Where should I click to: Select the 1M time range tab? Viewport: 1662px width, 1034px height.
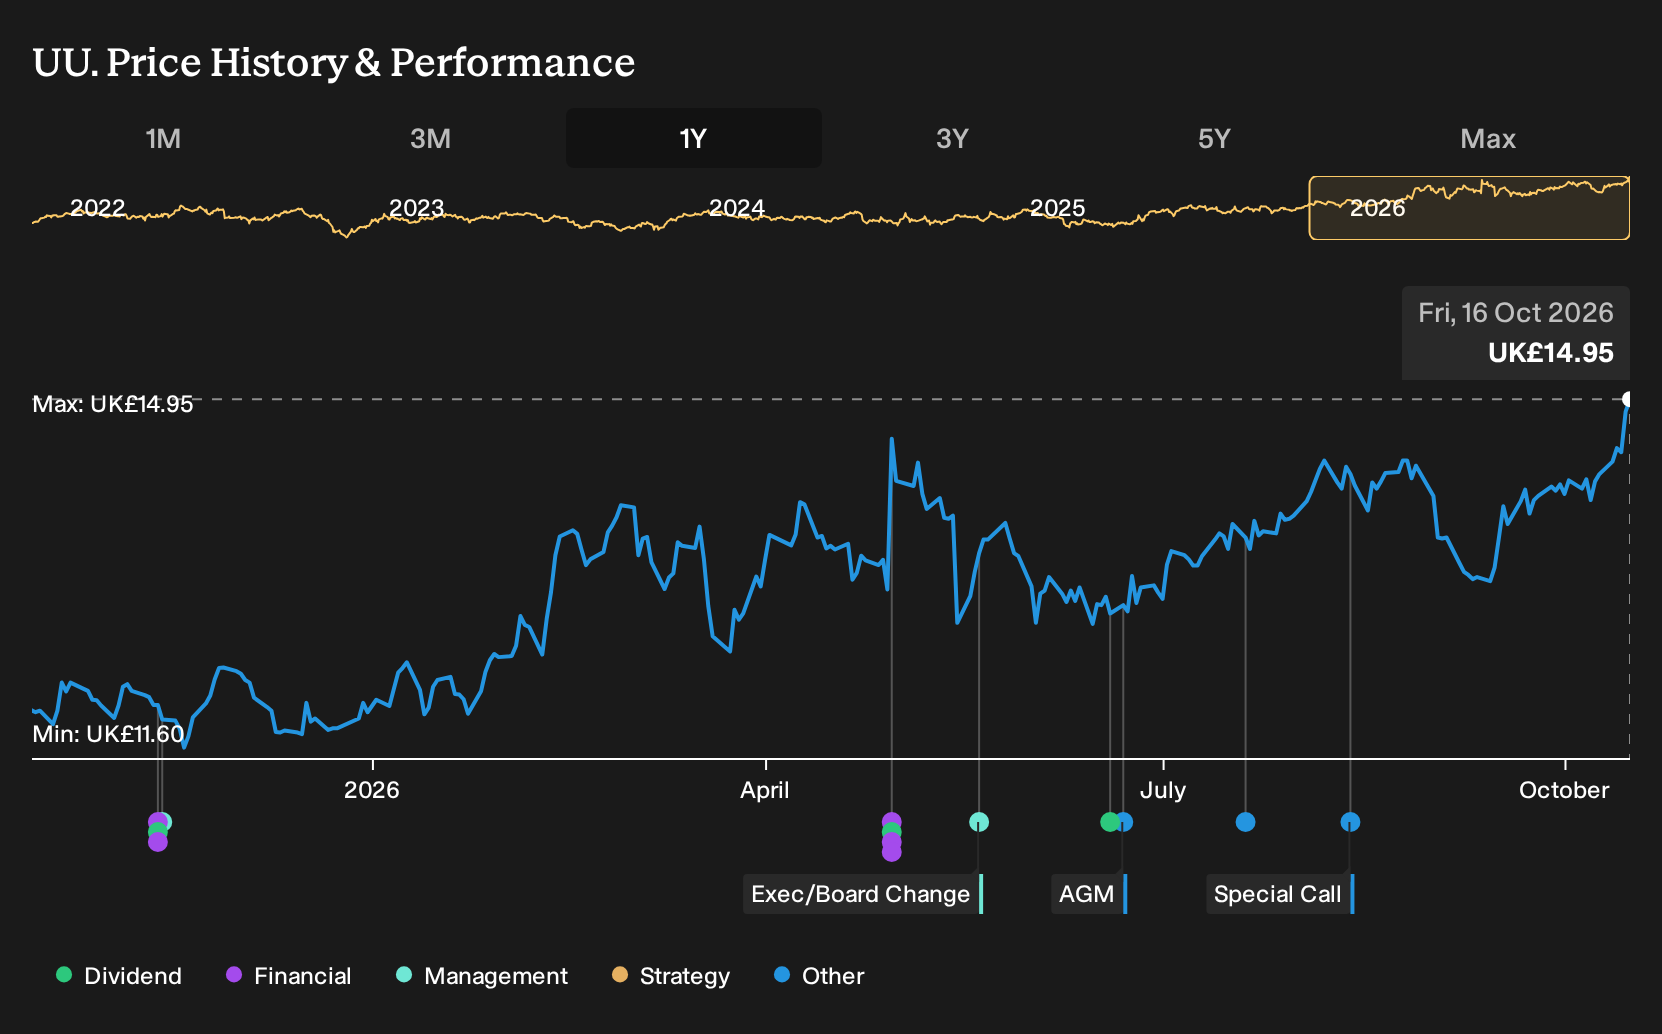[x=163, y=138]
